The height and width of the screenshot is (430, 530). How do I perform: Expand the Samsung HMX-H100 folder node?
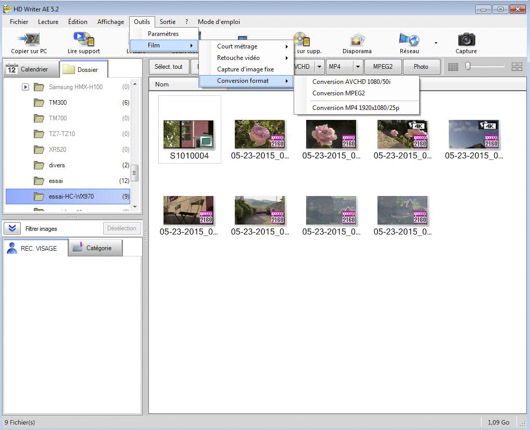[25, 87]
